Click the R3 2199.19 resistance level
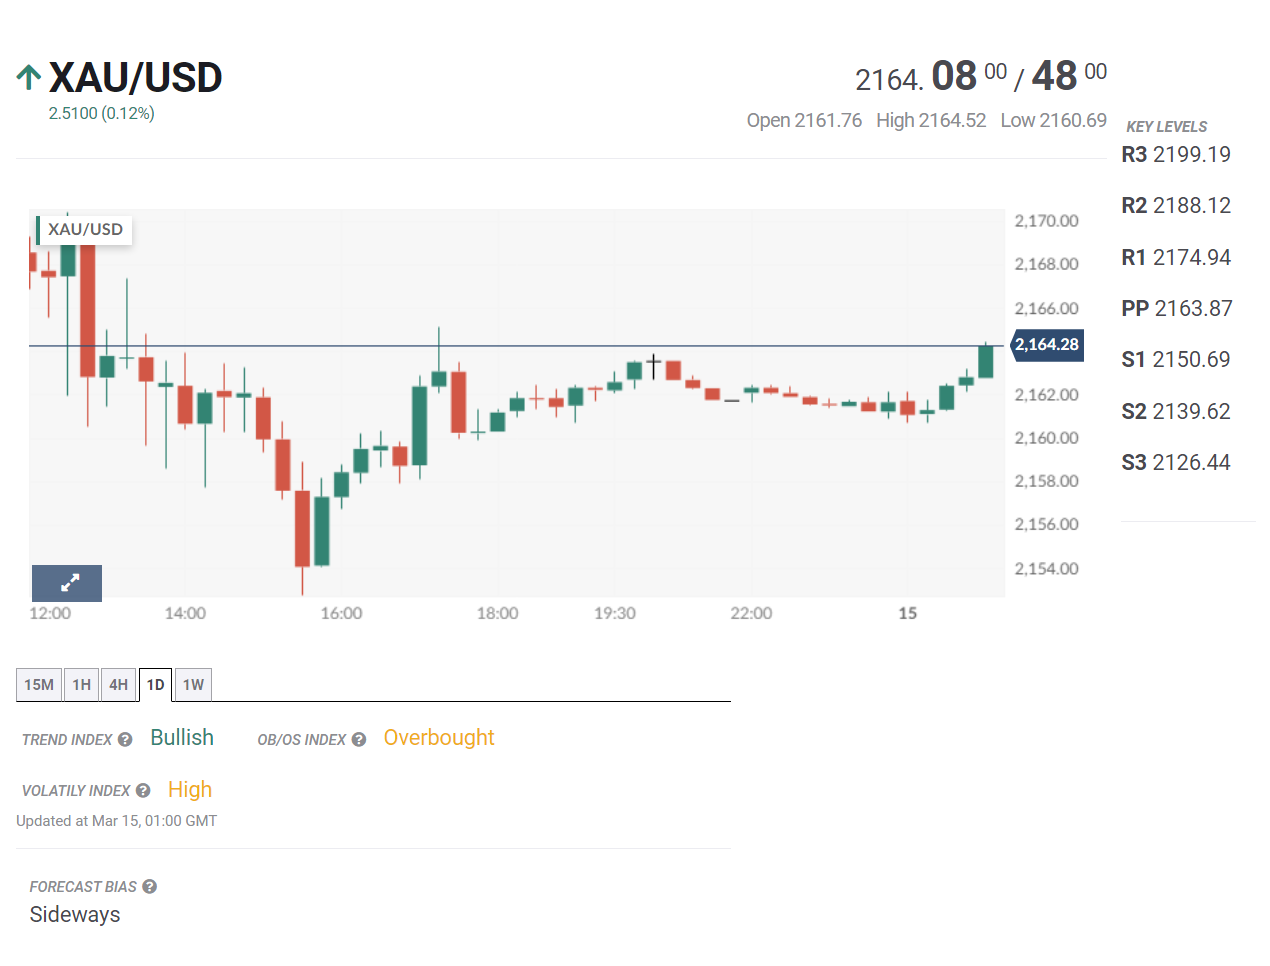 click(1176, 155)
